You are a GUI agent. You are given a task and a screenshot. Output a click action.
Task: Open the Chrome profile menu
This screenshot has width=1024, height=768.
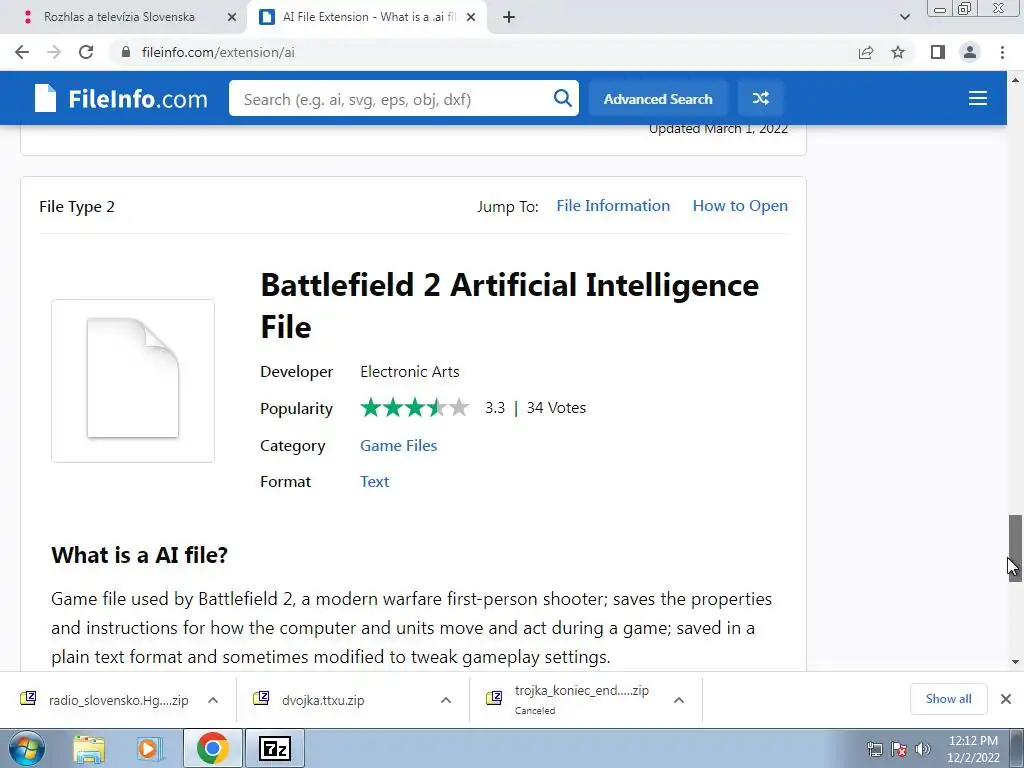pyautogui.click(x=970, y=52)
